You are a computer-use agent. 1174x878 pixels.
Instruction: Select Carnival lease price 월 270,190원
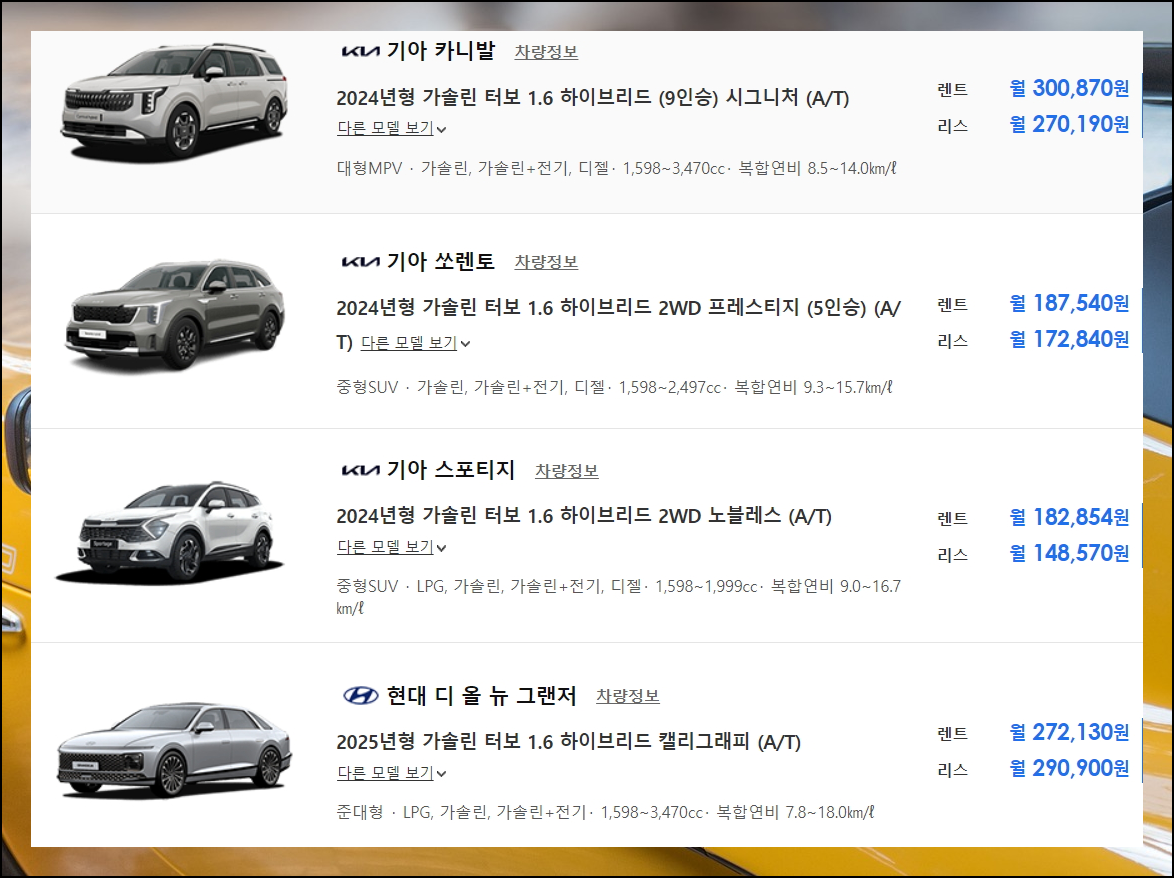(1069, 124)
